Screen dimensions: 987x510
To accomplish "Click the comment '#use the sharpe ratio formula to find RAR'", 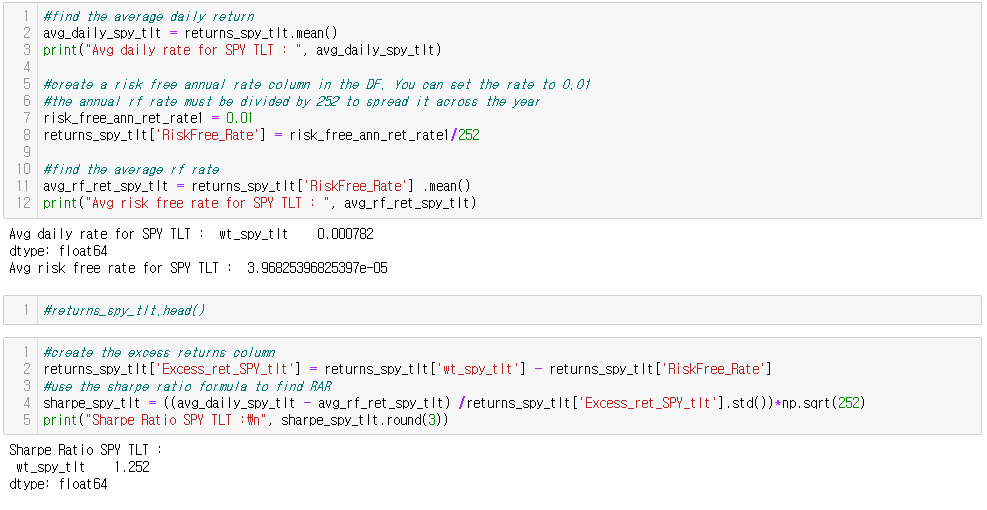I will click(187, 386).
